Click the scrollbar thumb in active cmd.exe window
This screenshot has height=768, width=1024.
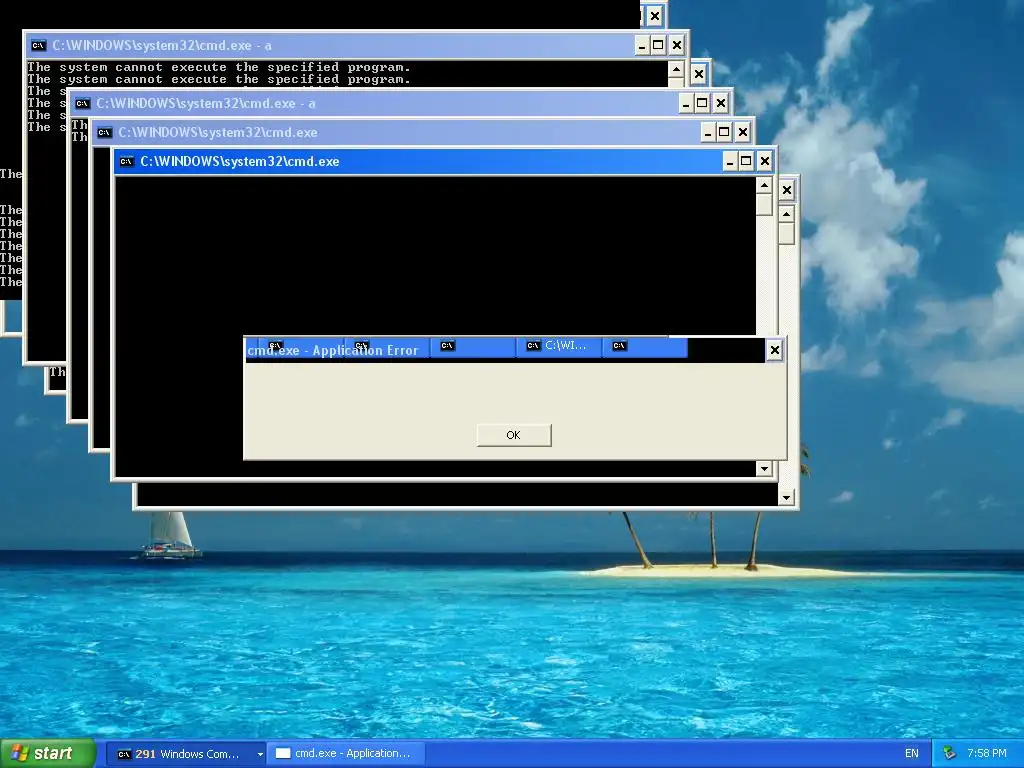pos(764,204)
